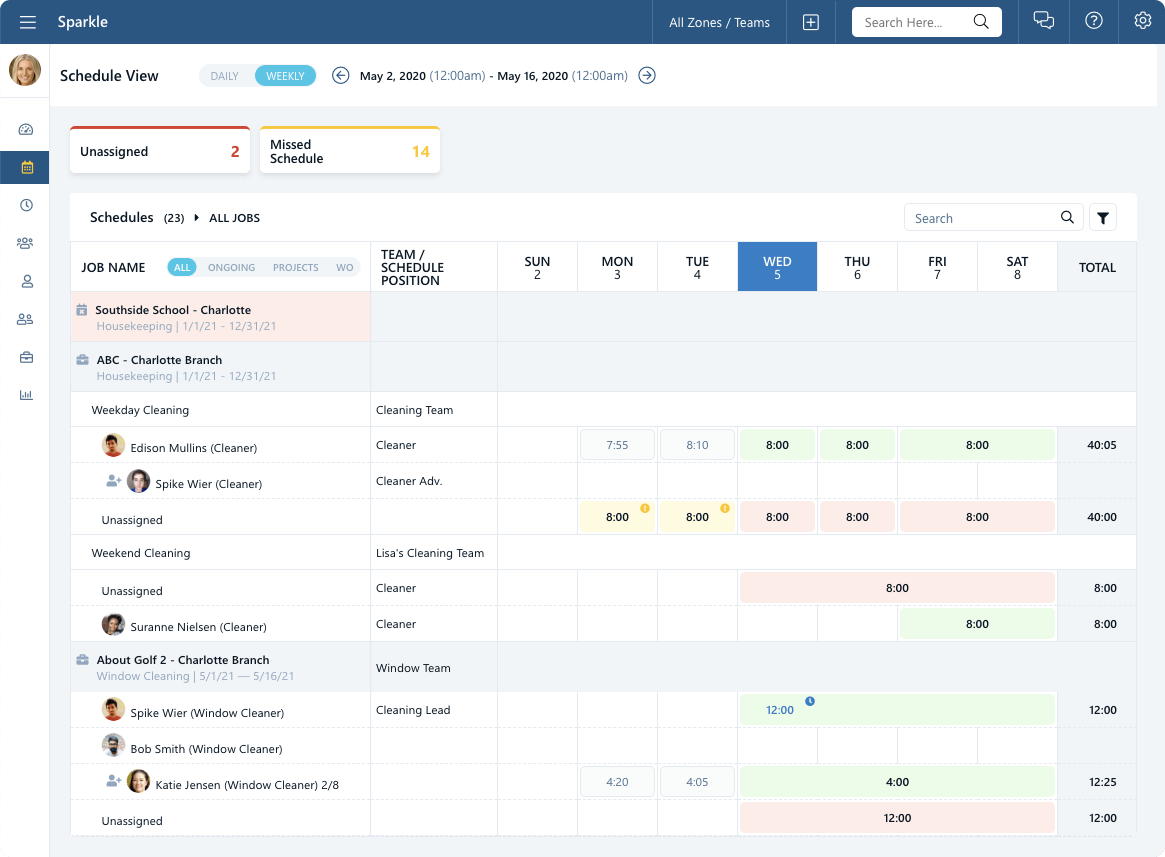Open the dashboard gauge sidebar icon
The image size is (1165, 857).
[x=26, y=129]
